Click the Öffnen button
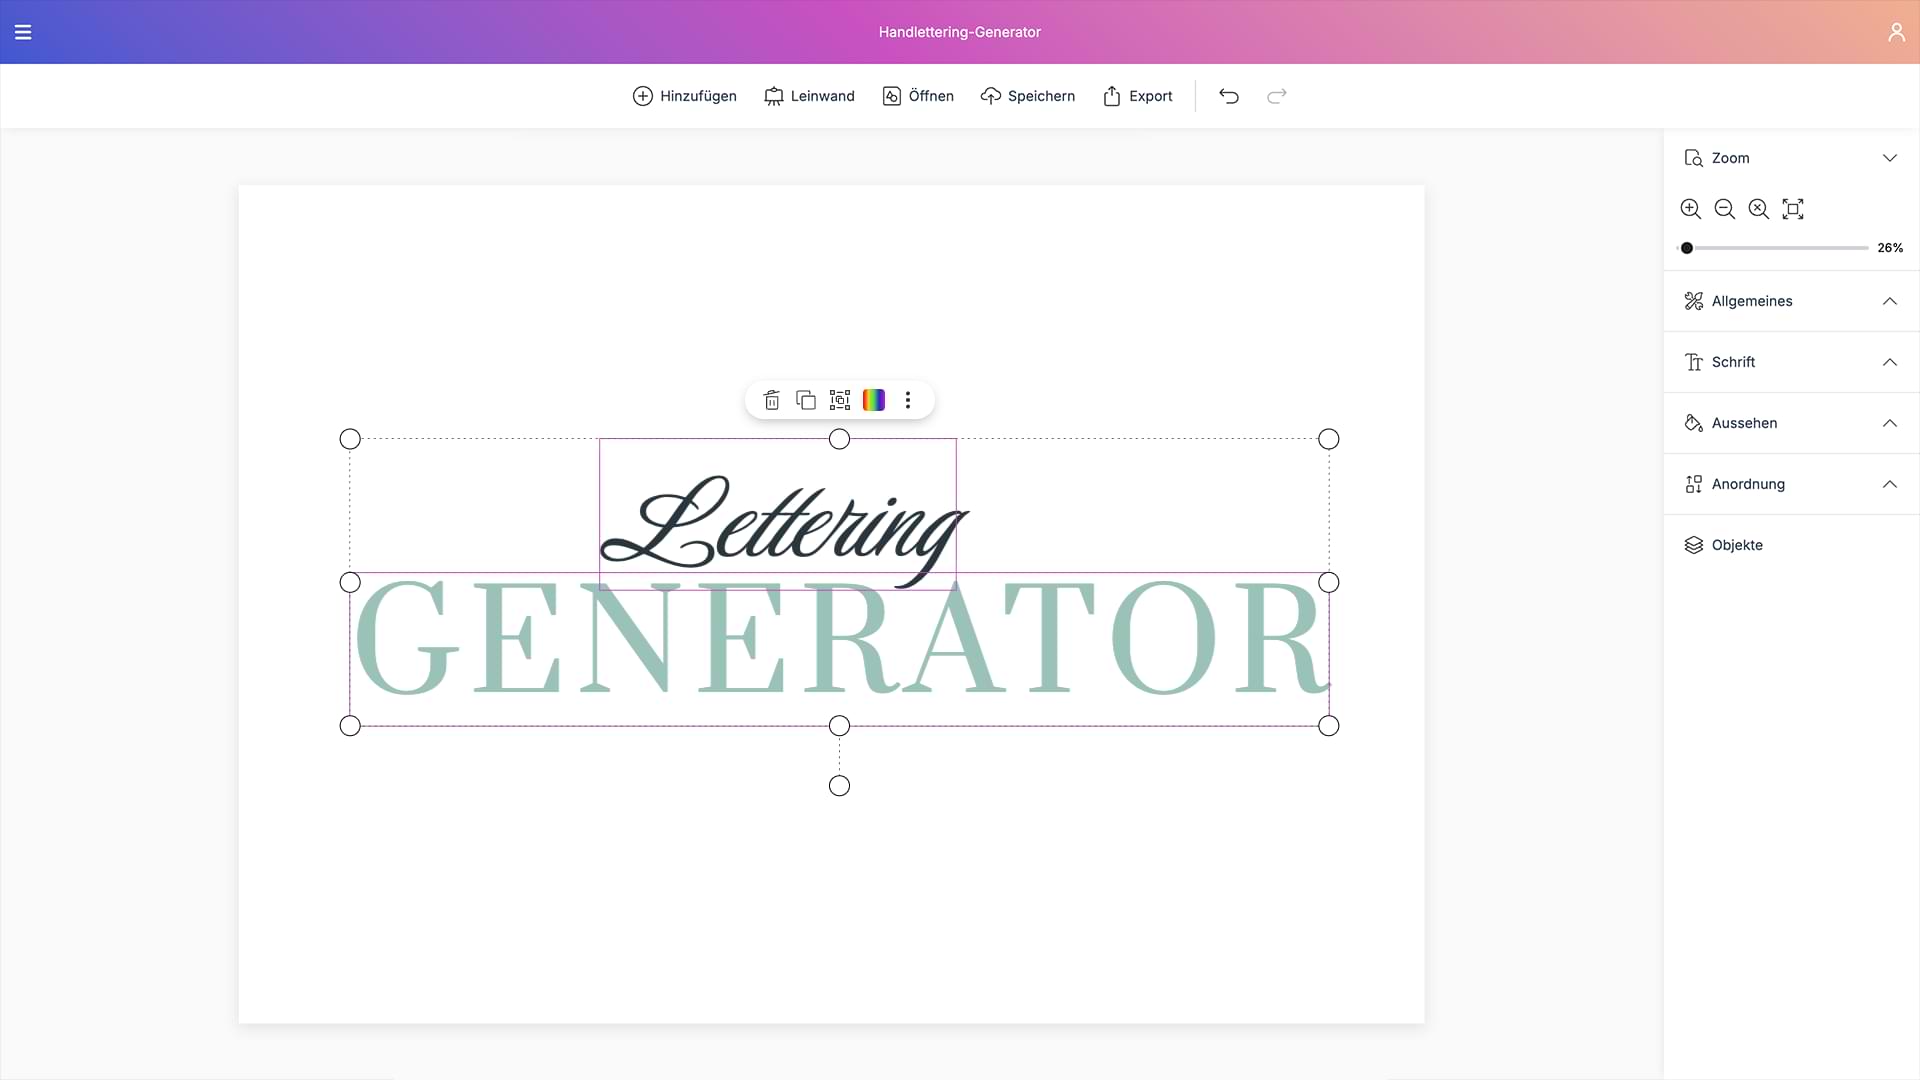1920x1080 pixels. [918, 96]
